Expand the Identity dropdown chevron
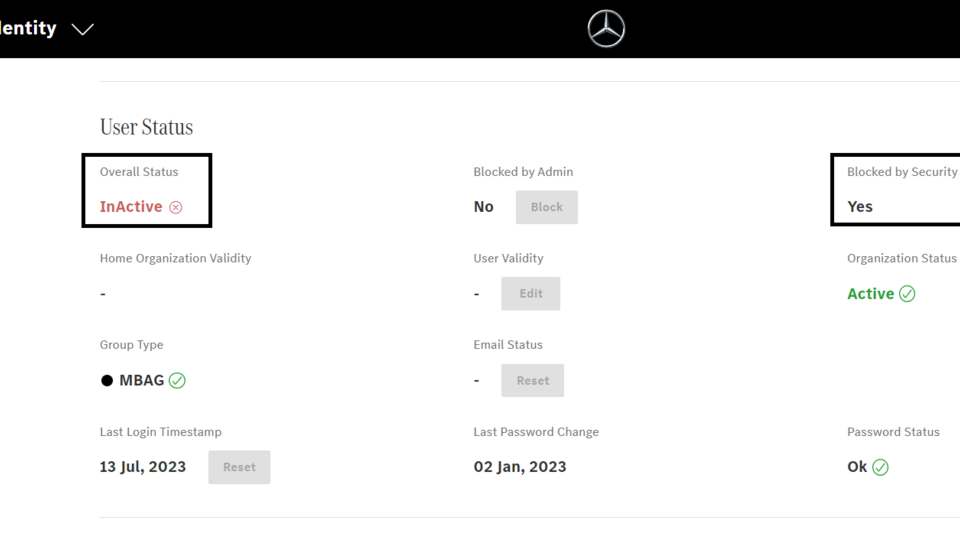The height and width of the screenshot is (540, 960). [83, 29]
